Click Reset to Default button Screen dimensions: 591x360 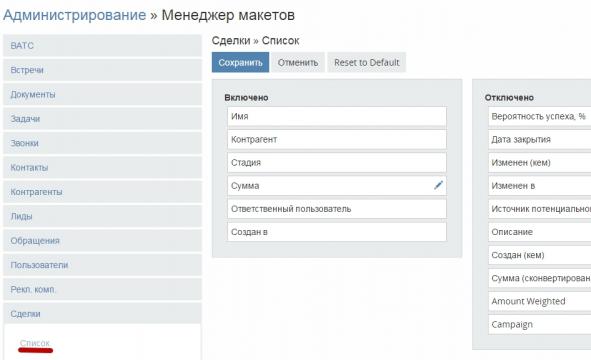tap(366, 62)
